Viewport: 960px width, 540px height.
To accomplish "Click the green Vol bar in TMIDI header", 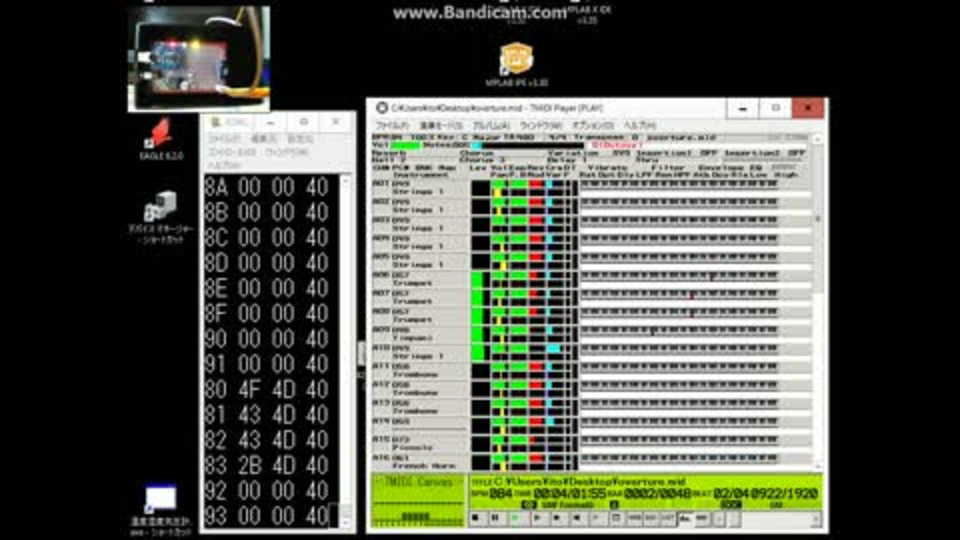I will point(405,145).
